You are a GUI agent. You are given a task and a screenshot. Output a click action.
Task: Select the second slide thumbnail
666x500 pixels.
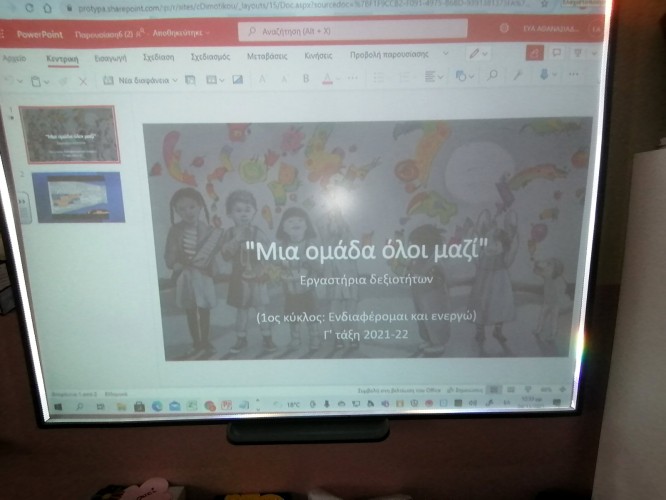pyautogui.click(x=78, y=197)
